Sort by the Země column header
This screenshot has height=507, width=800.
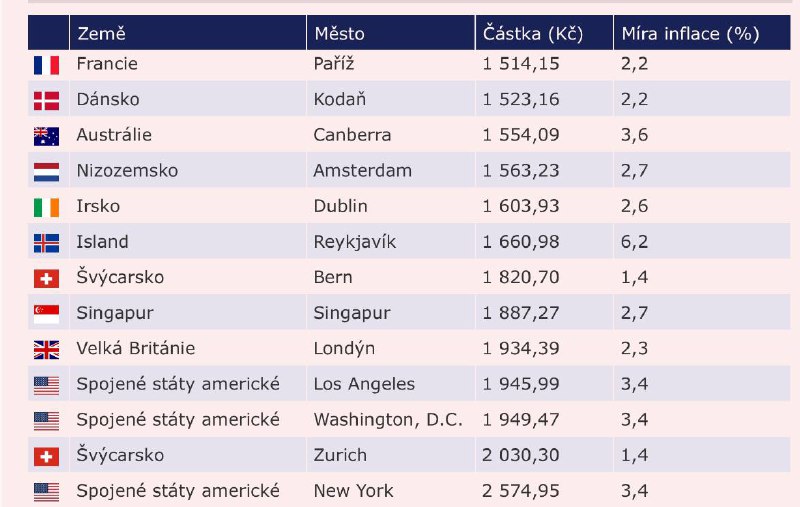[101, 33]
